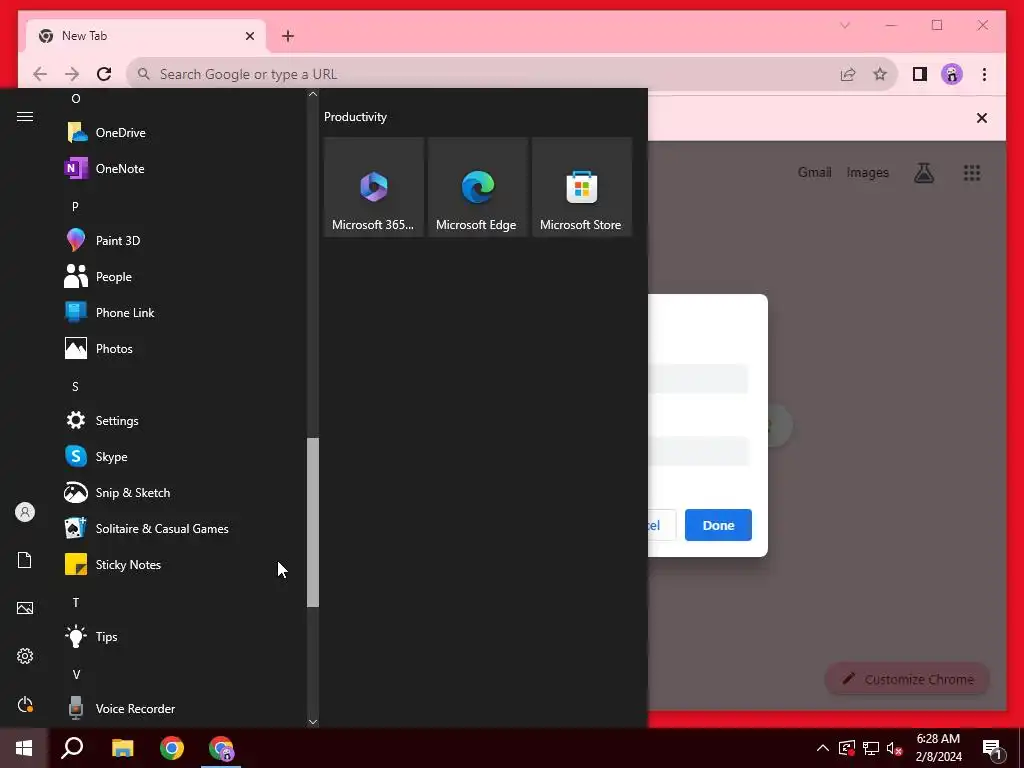Toggle the Chrome side panel
1024x768 pixels.
coord(920,74)
